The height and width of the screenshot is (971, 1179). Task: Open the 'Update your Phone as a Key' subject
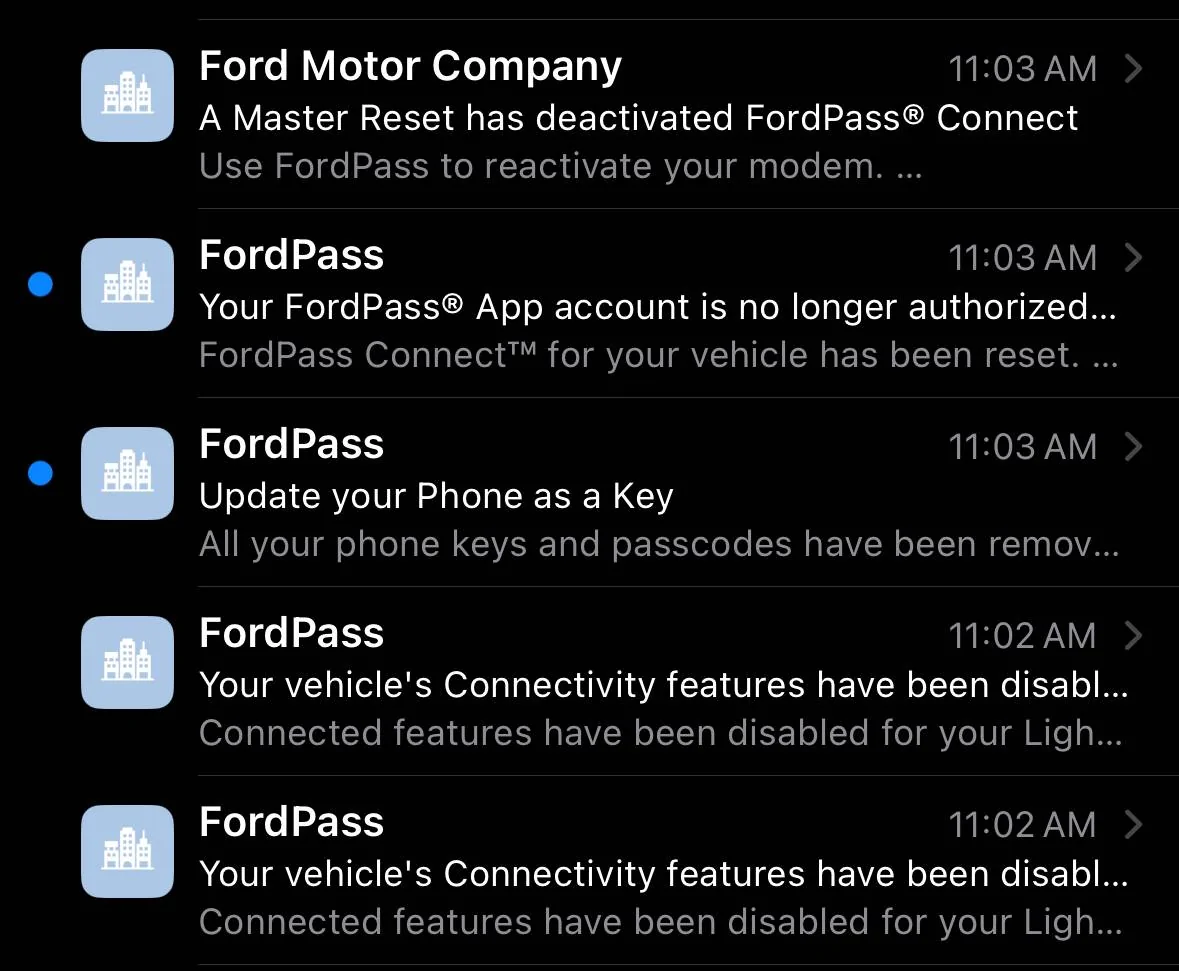(436, 496)
